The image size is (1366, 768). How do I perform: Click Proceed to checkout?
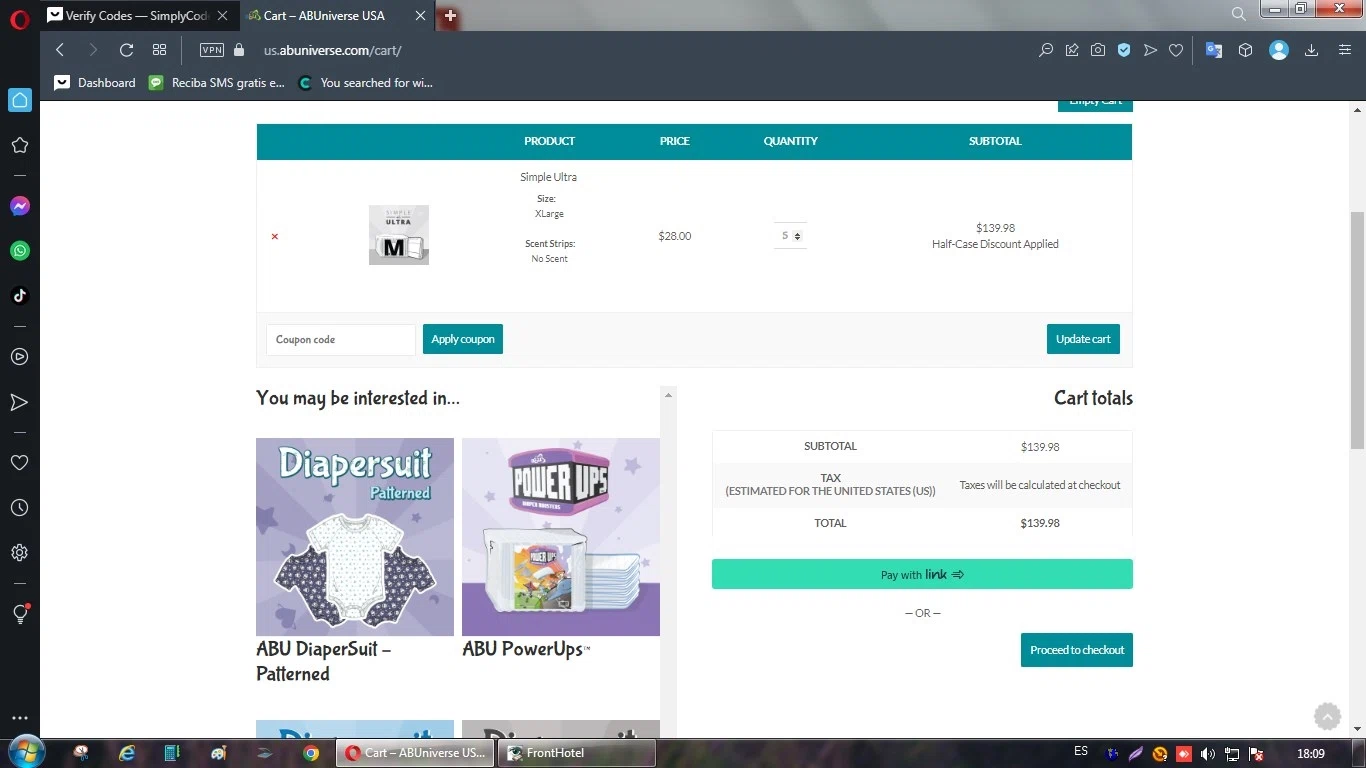(x=1077, y=650)
